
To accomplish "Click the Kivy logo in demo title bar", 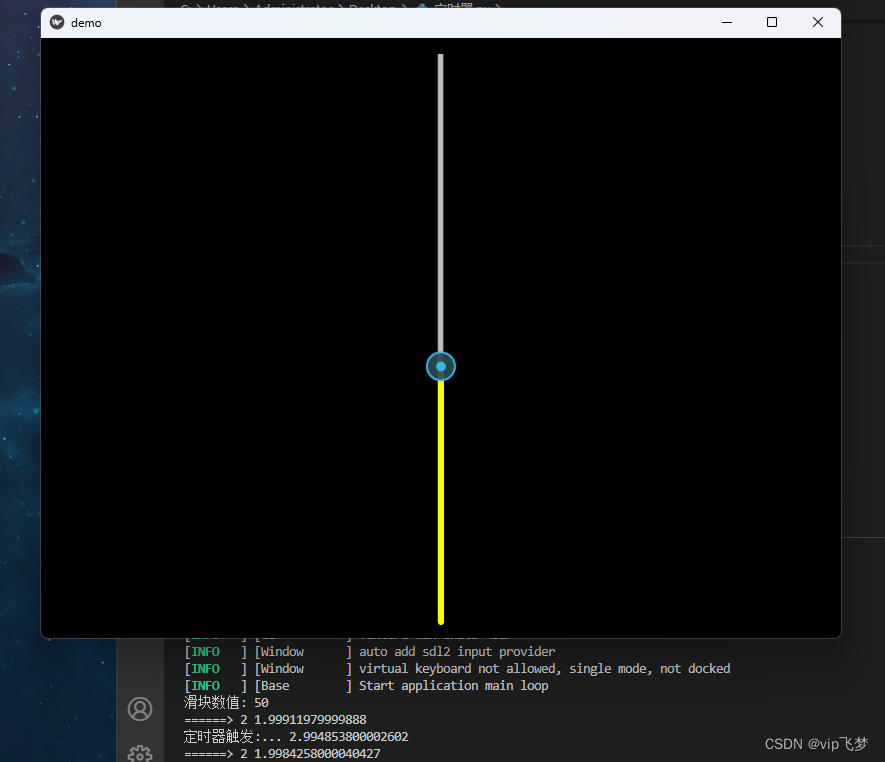I will pyautogui.click(x=56, y=23).
